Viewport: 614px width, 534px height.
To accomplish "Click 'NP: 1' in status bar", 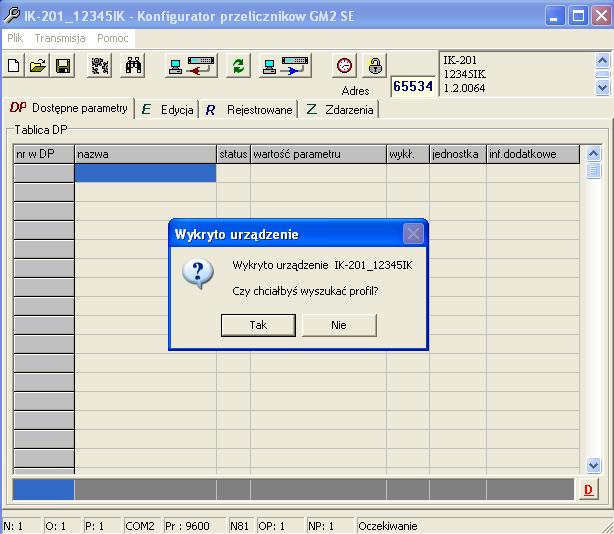I will click(321, 526).
